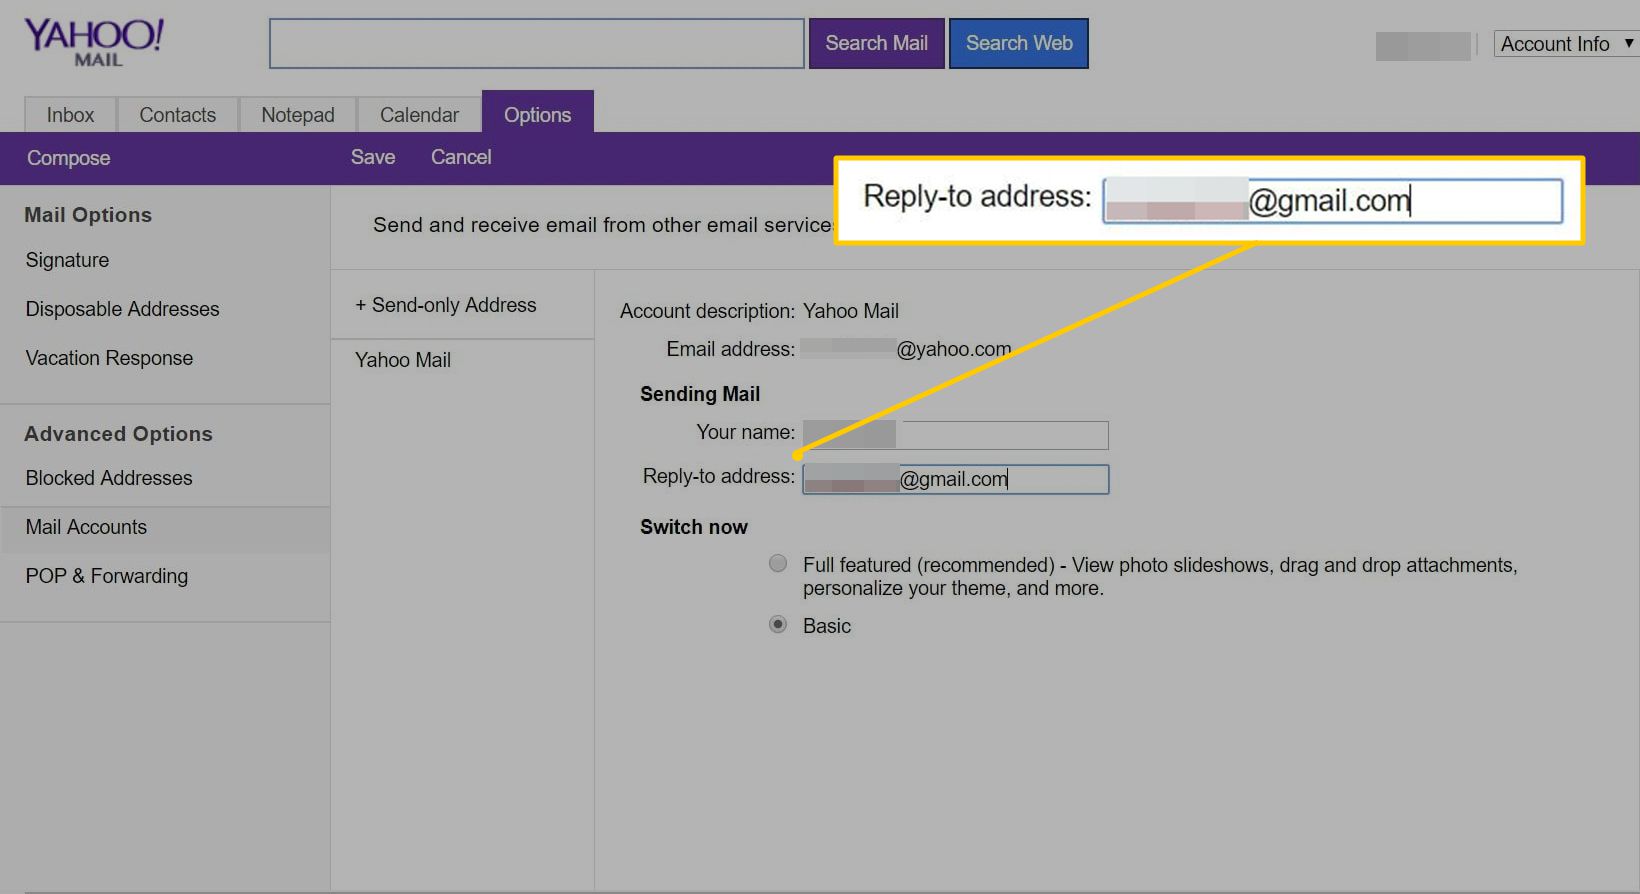Open Blocked Addresses settings
Screen dimensions: 1640x894
point(108,478)
